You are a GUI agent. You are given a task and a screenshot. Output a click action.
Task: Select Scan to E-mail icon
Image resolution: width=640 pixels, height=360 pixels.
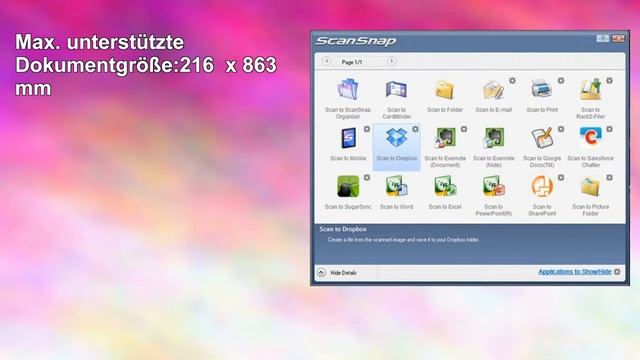[493, 90]
